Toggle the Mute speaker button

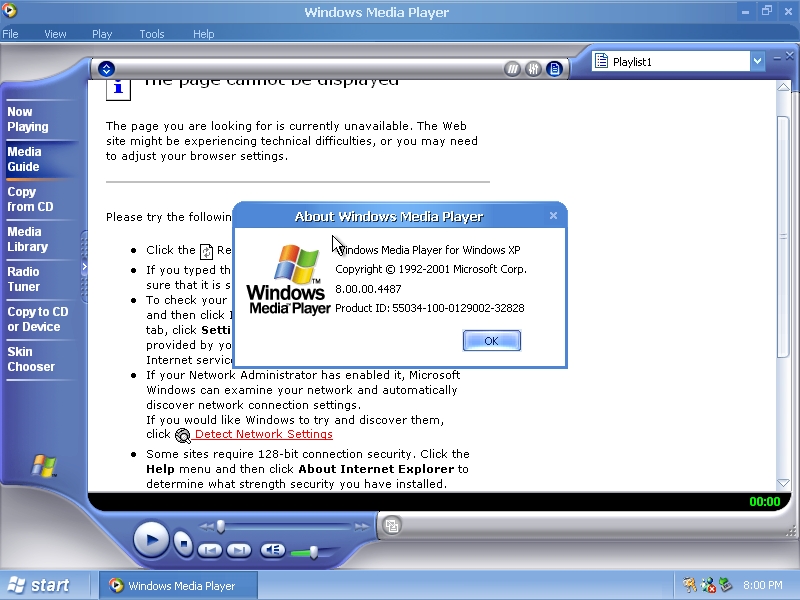click(272, 550)
